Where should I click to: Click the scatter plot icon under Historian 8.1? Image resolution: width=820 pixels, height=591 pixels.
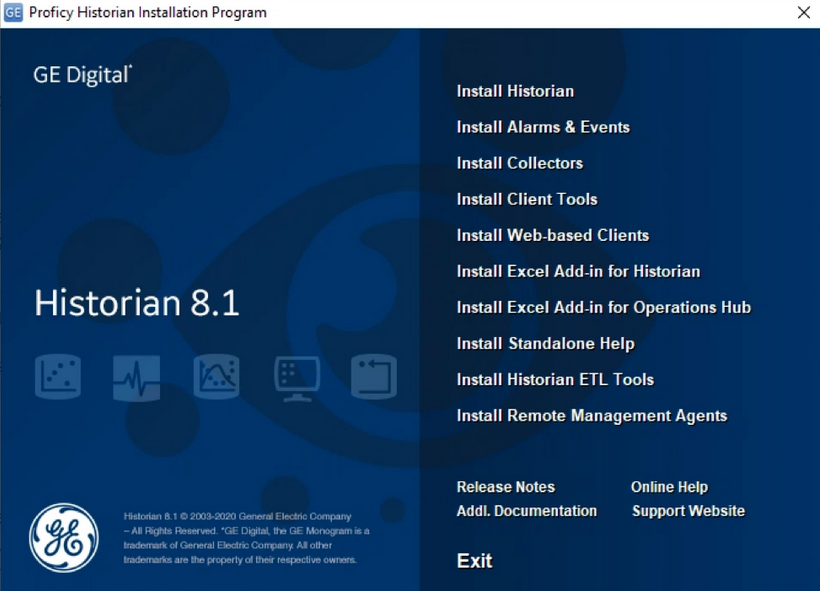click(58, 378)
